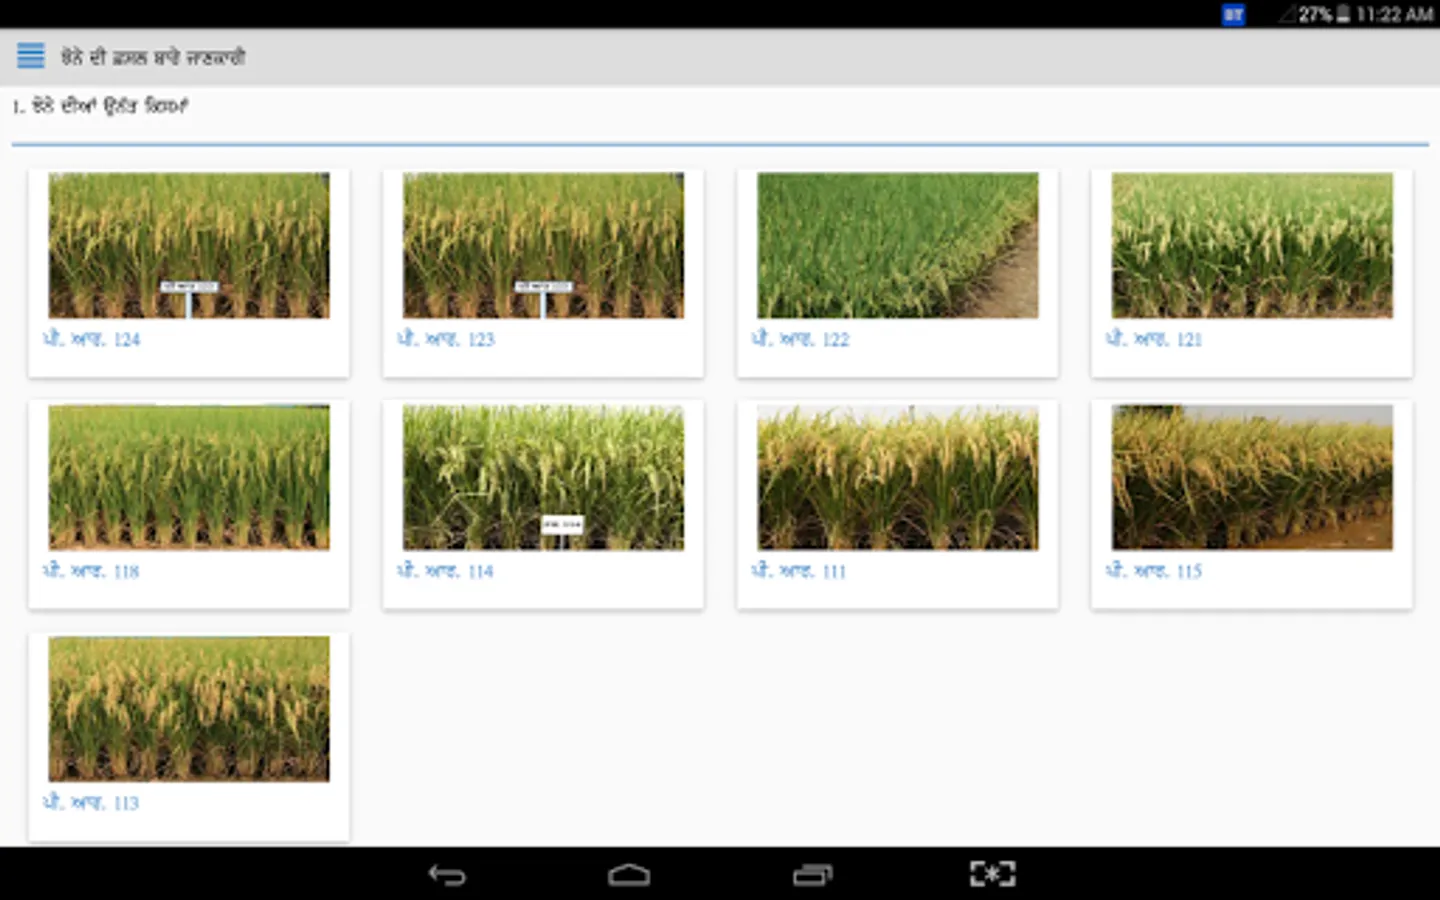The width and height of the screenshot is (1440, 900).
Task: Click the variety label ending in 113
Action: [91, 802]
